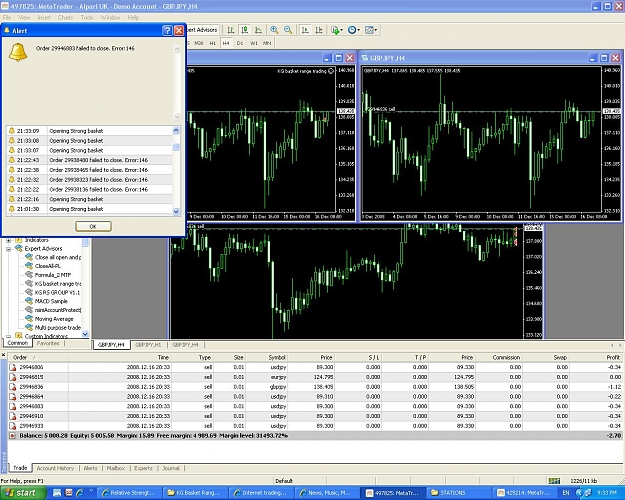The width and height of the screenshot is (625, 500).
Task: Select the H1 timeframe button
Action: pyautogui.click(x=212, y=43)
